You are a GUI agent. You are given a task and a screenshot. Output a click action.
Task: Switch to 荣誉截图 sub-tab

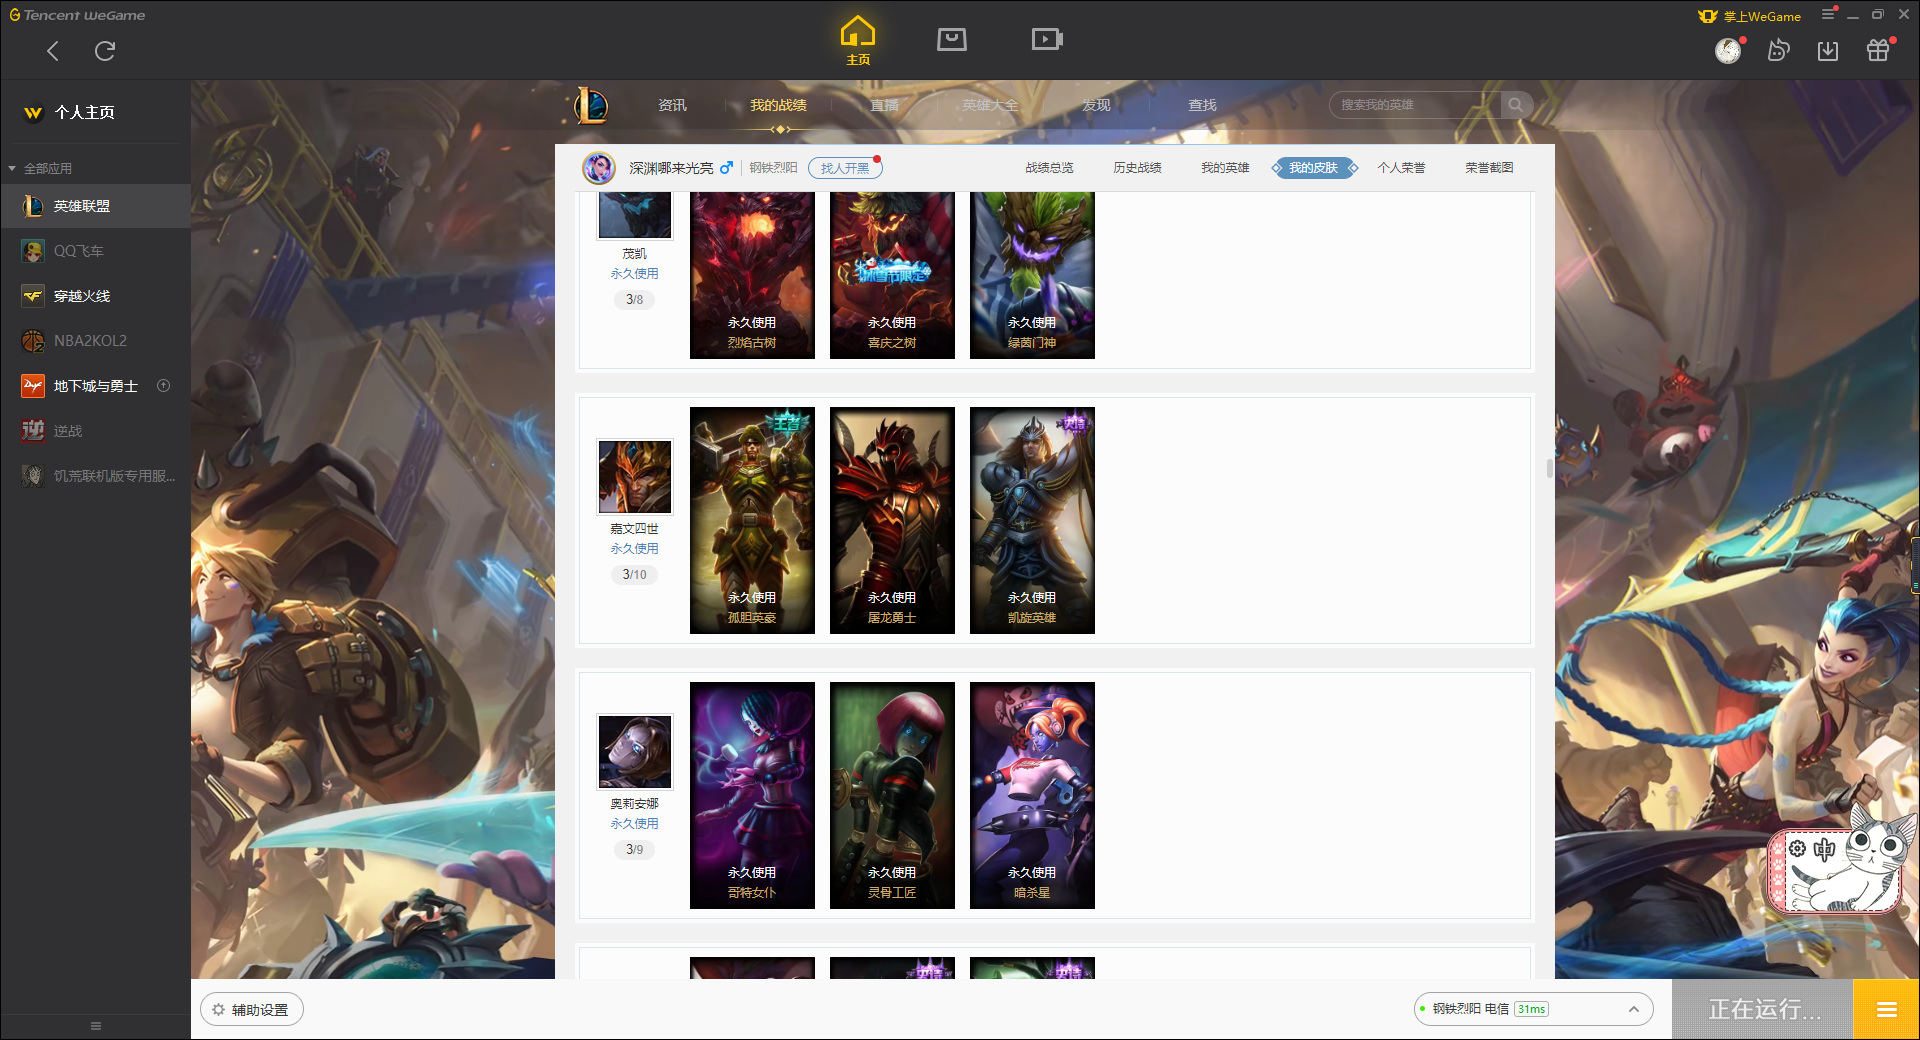(x=1489, y=168)
